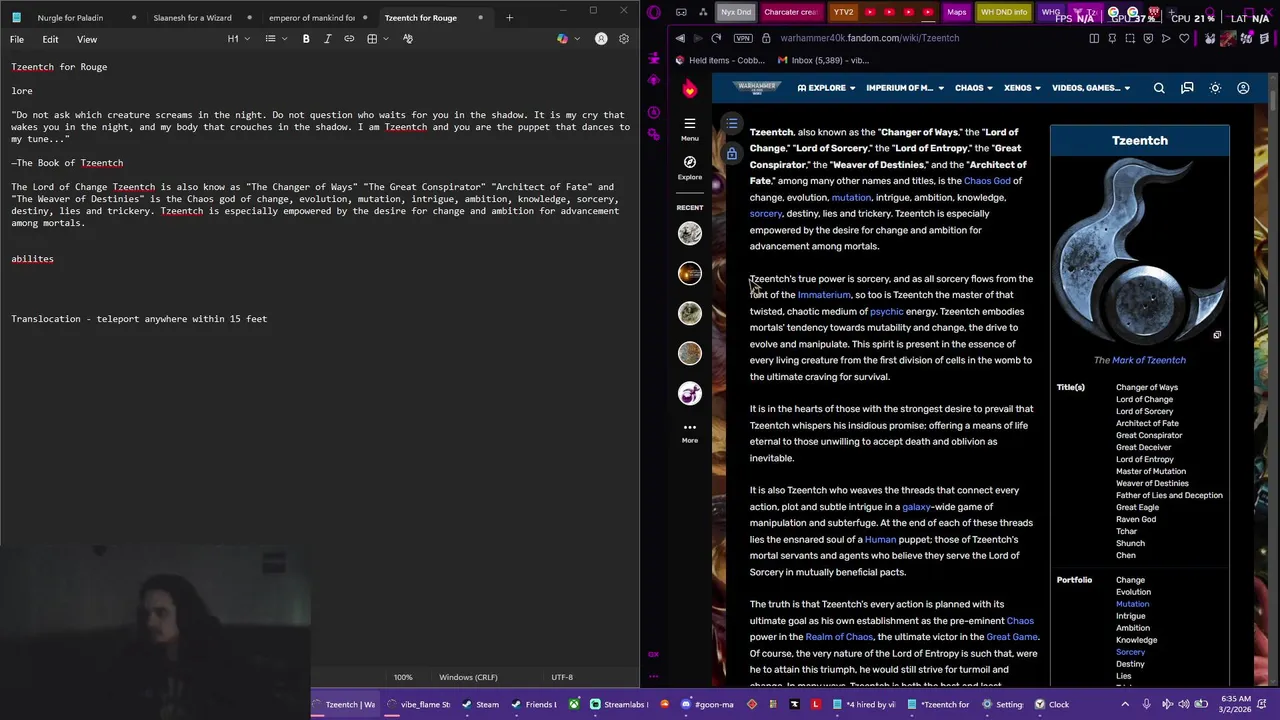Open the Charcater creat browser tab
This screenshot has width=1280, height=720.
point(790,12)
